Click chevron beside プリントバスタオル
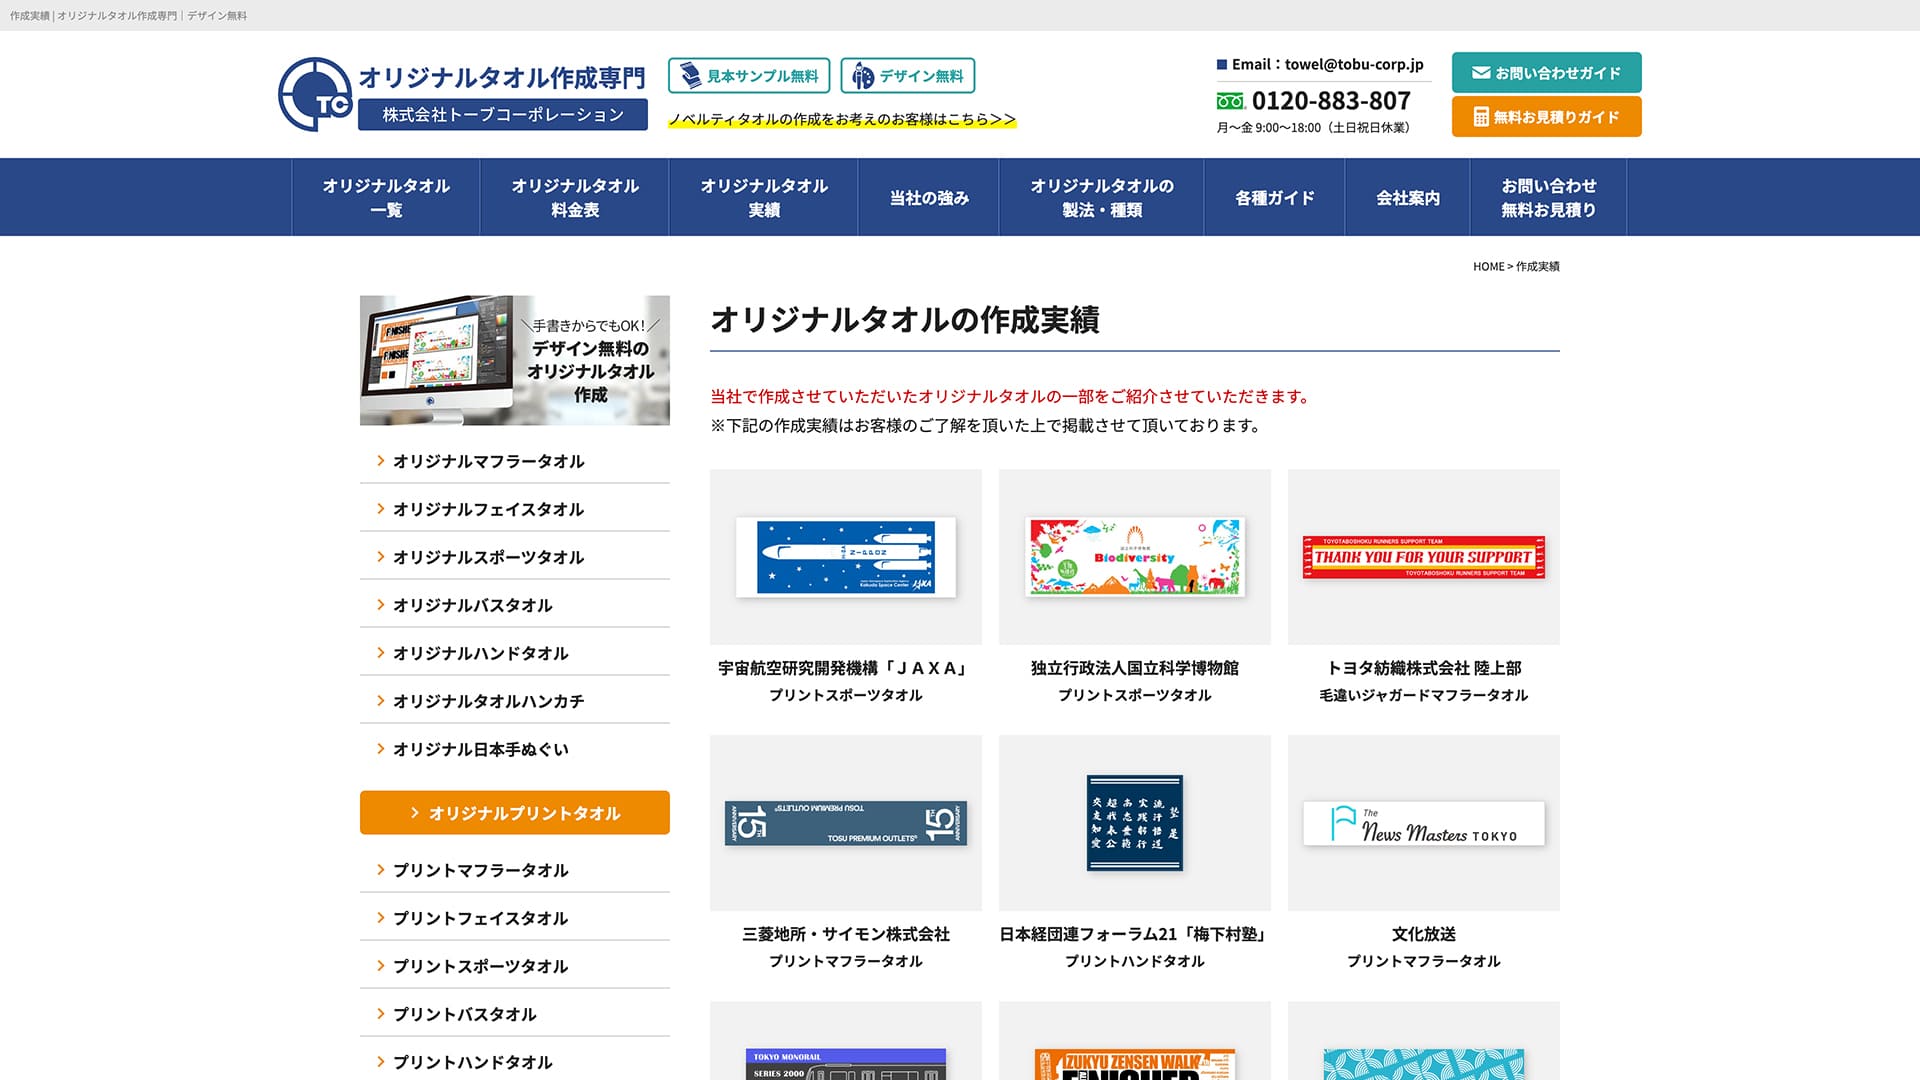 380,1013
